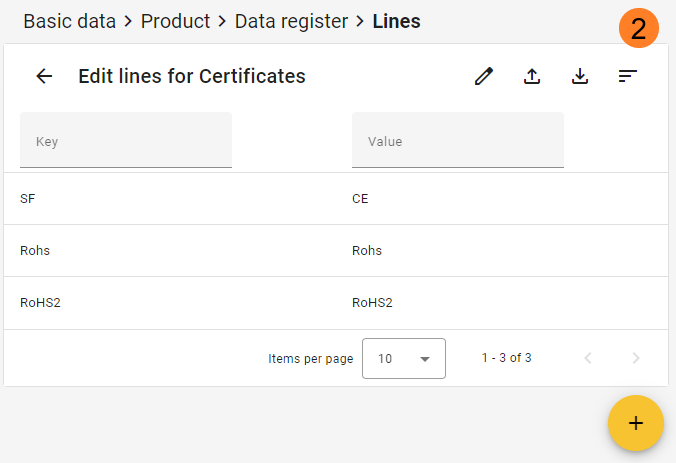This screenshot has height=463, width=676.
Task: Open the Items per page dropdown
Action: click(403, 358)
